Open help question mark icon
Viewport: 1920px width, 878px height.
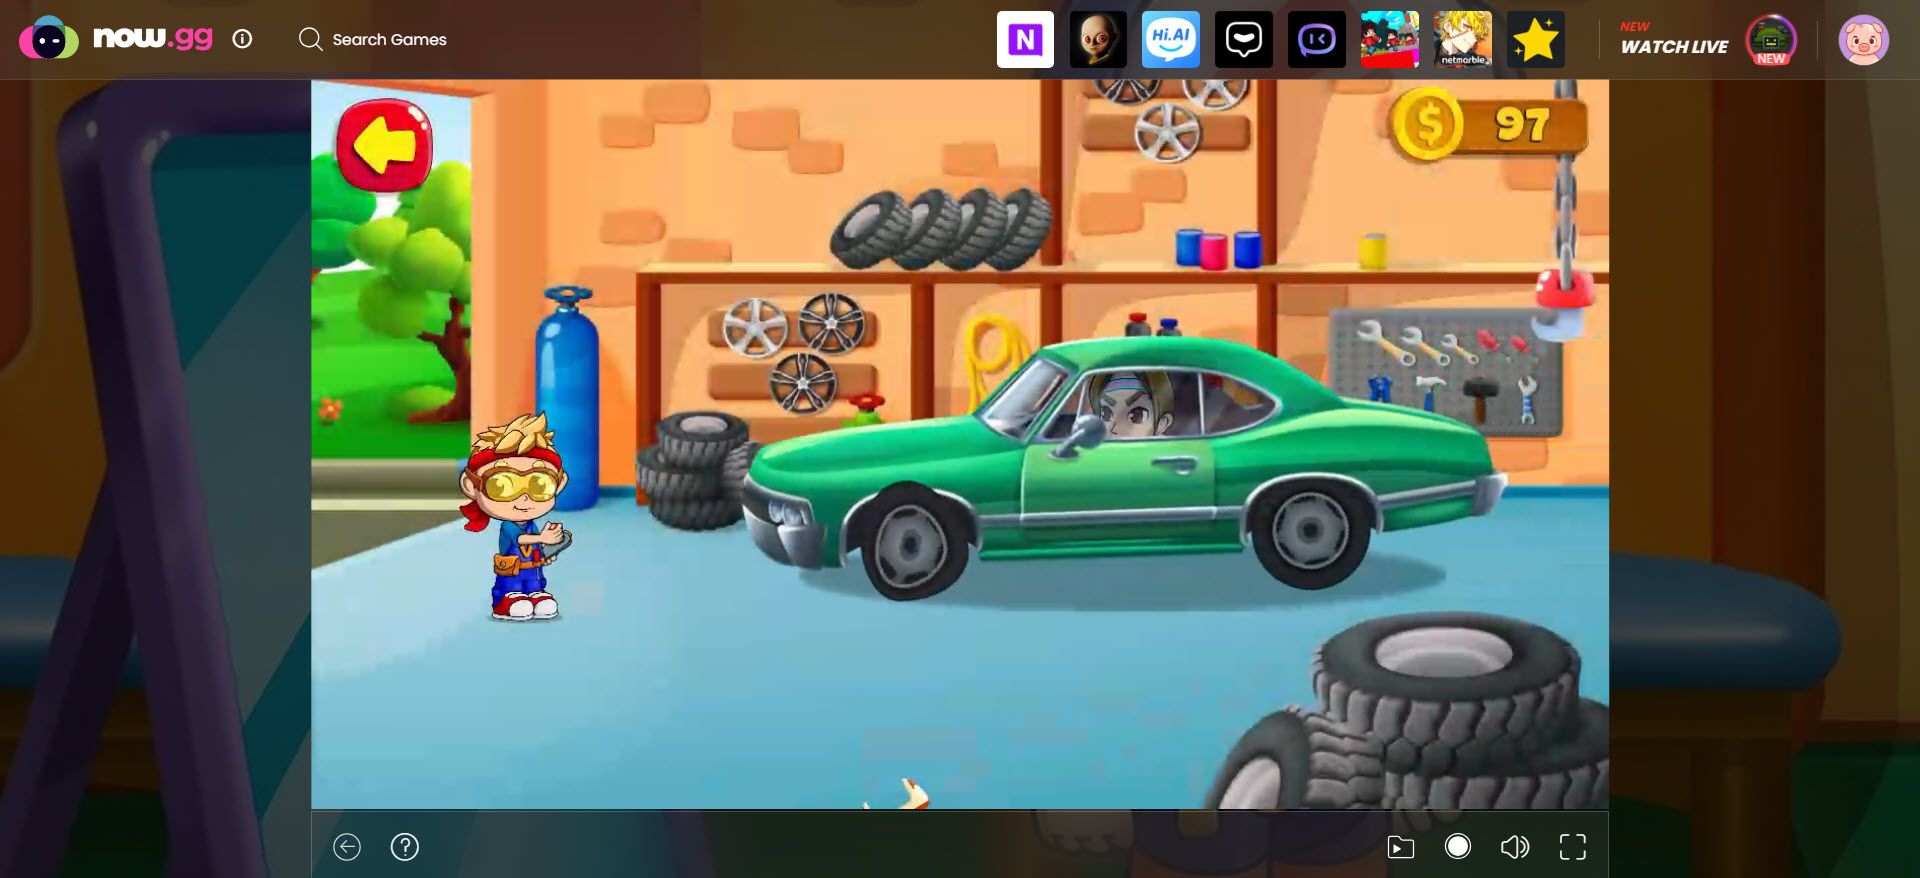tap(404, 847)
